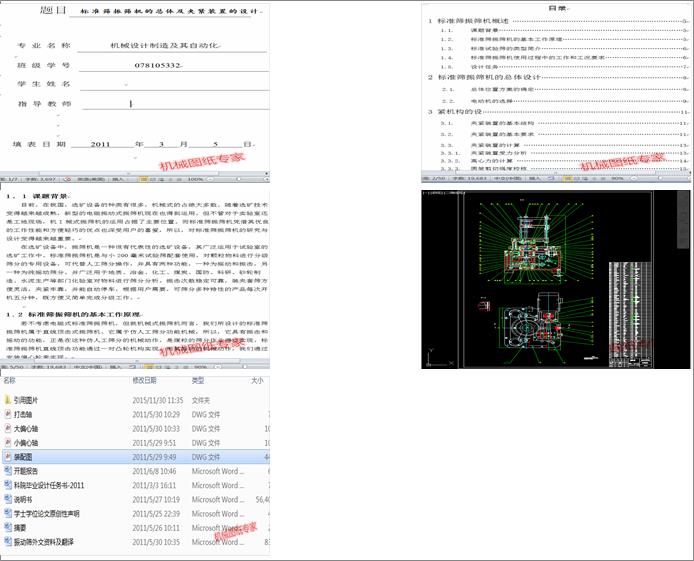Viewport: 694px width, 561px height.
Task: Click date cell 2011/5/25 22:39
Action: tap(156, 513)
